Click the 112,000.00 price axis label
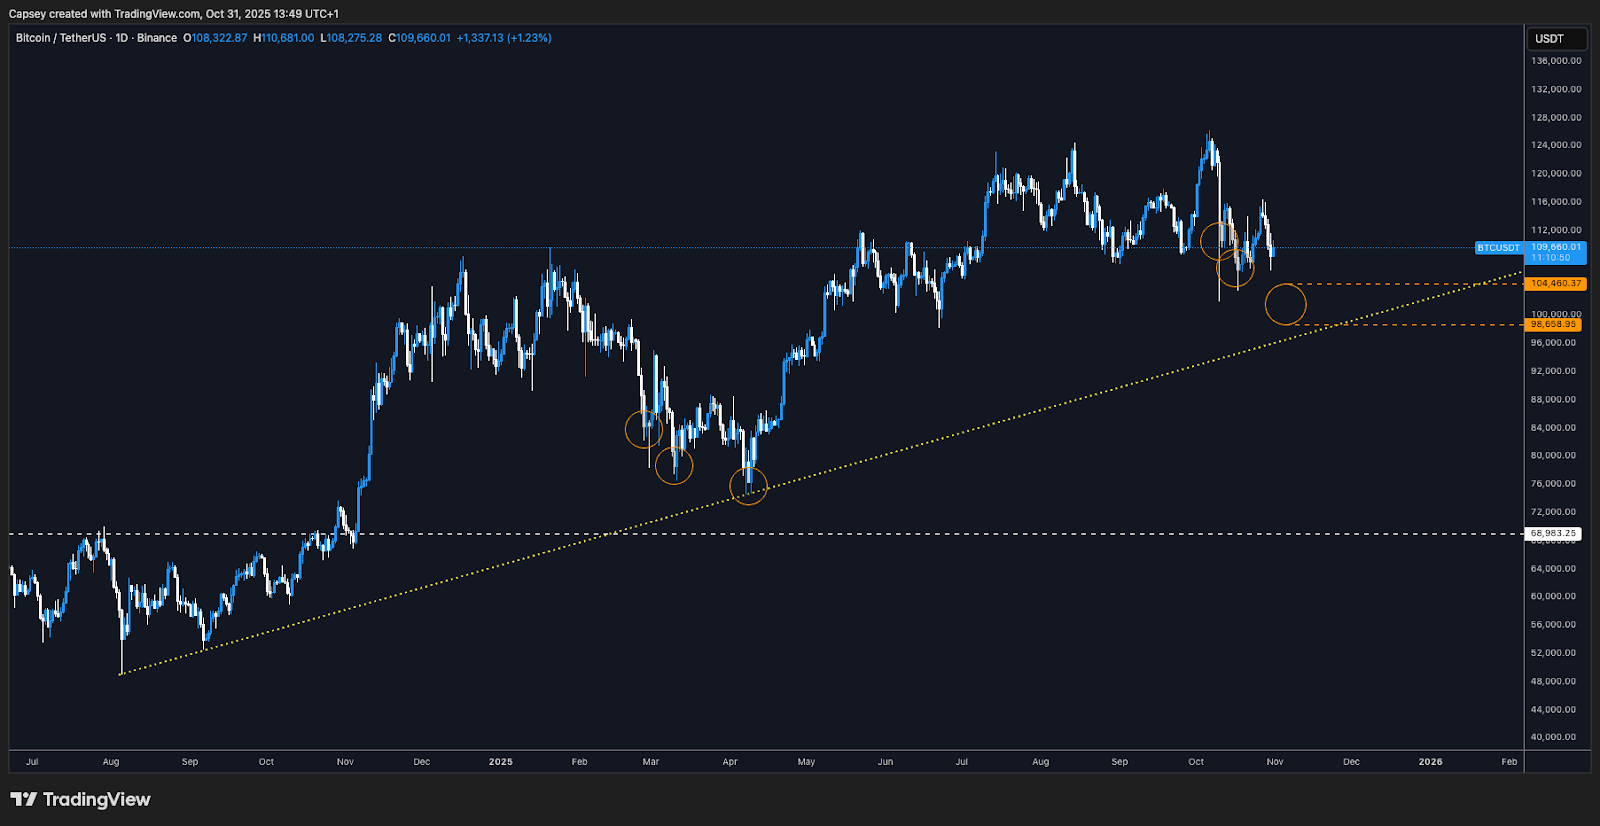The image size is (1600, 826). point(1556,230)
